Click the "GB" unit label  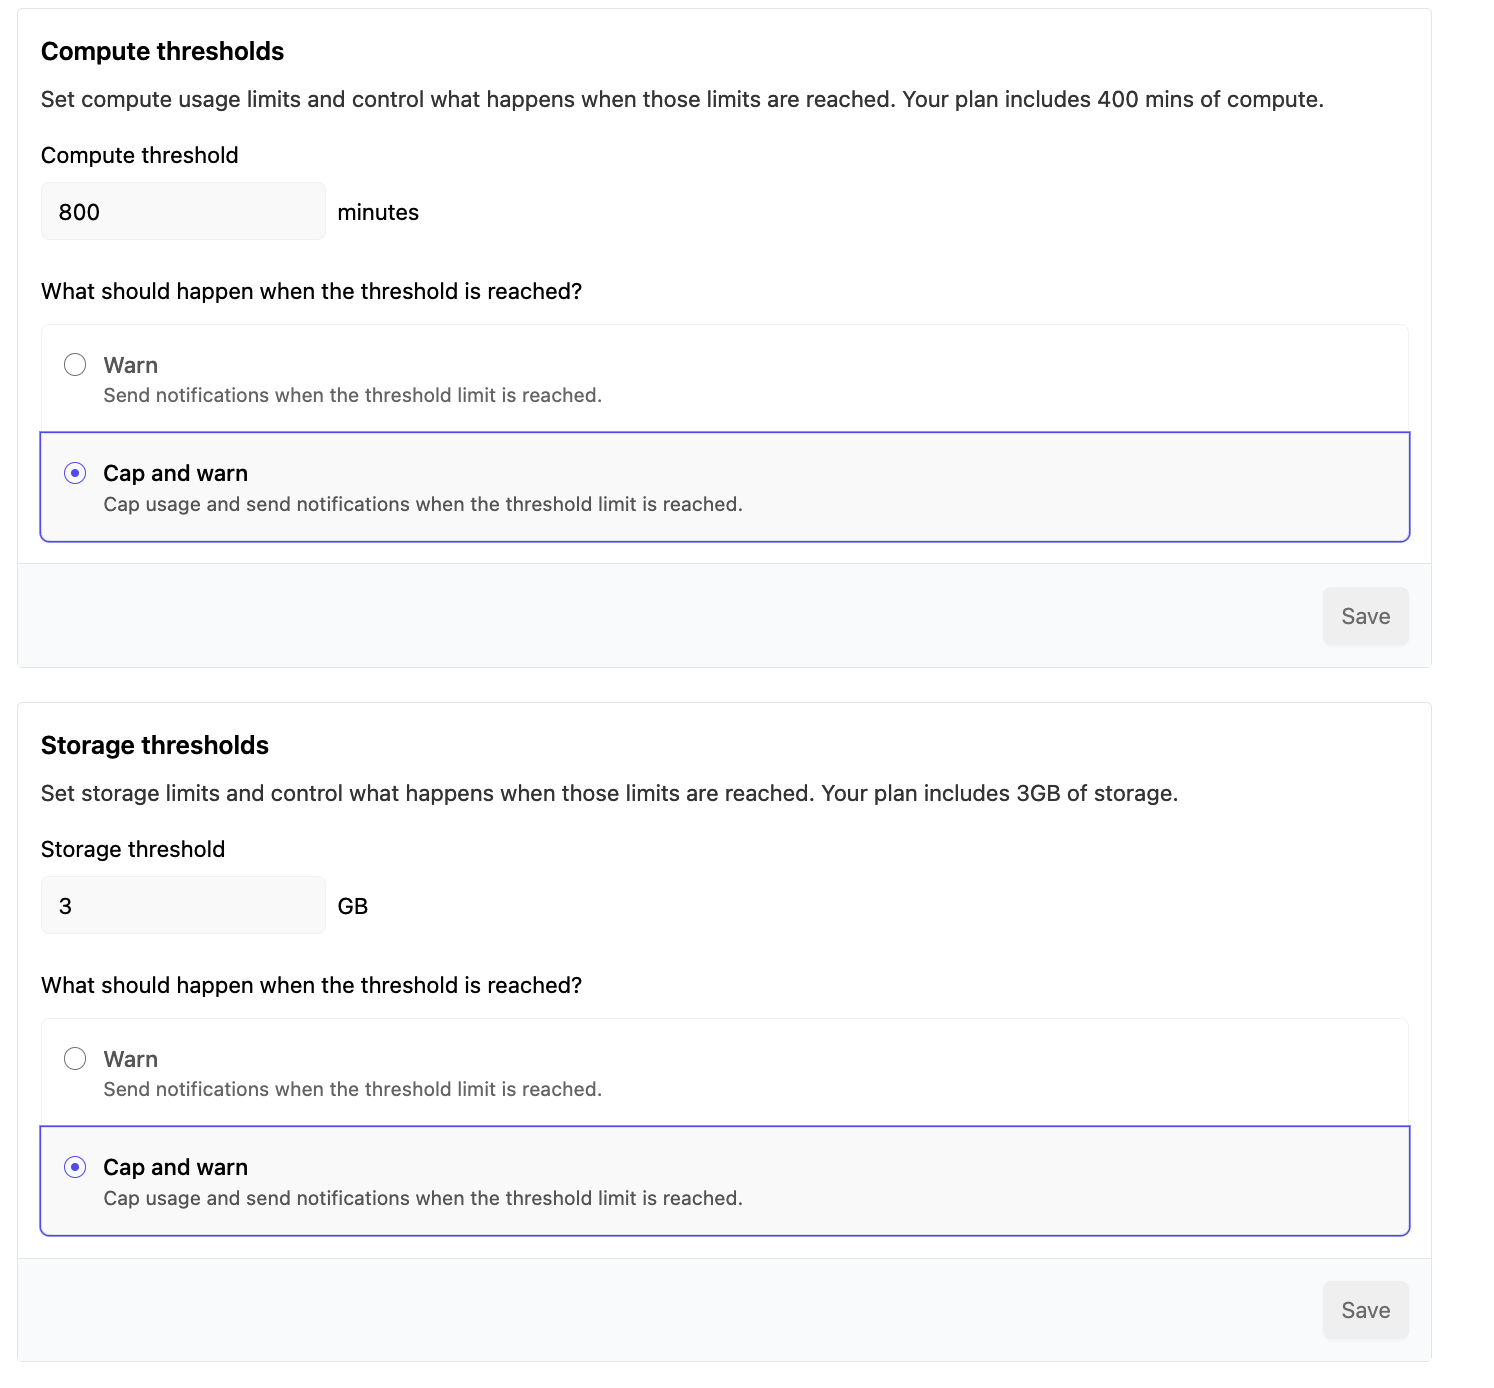tap(353, 906)
